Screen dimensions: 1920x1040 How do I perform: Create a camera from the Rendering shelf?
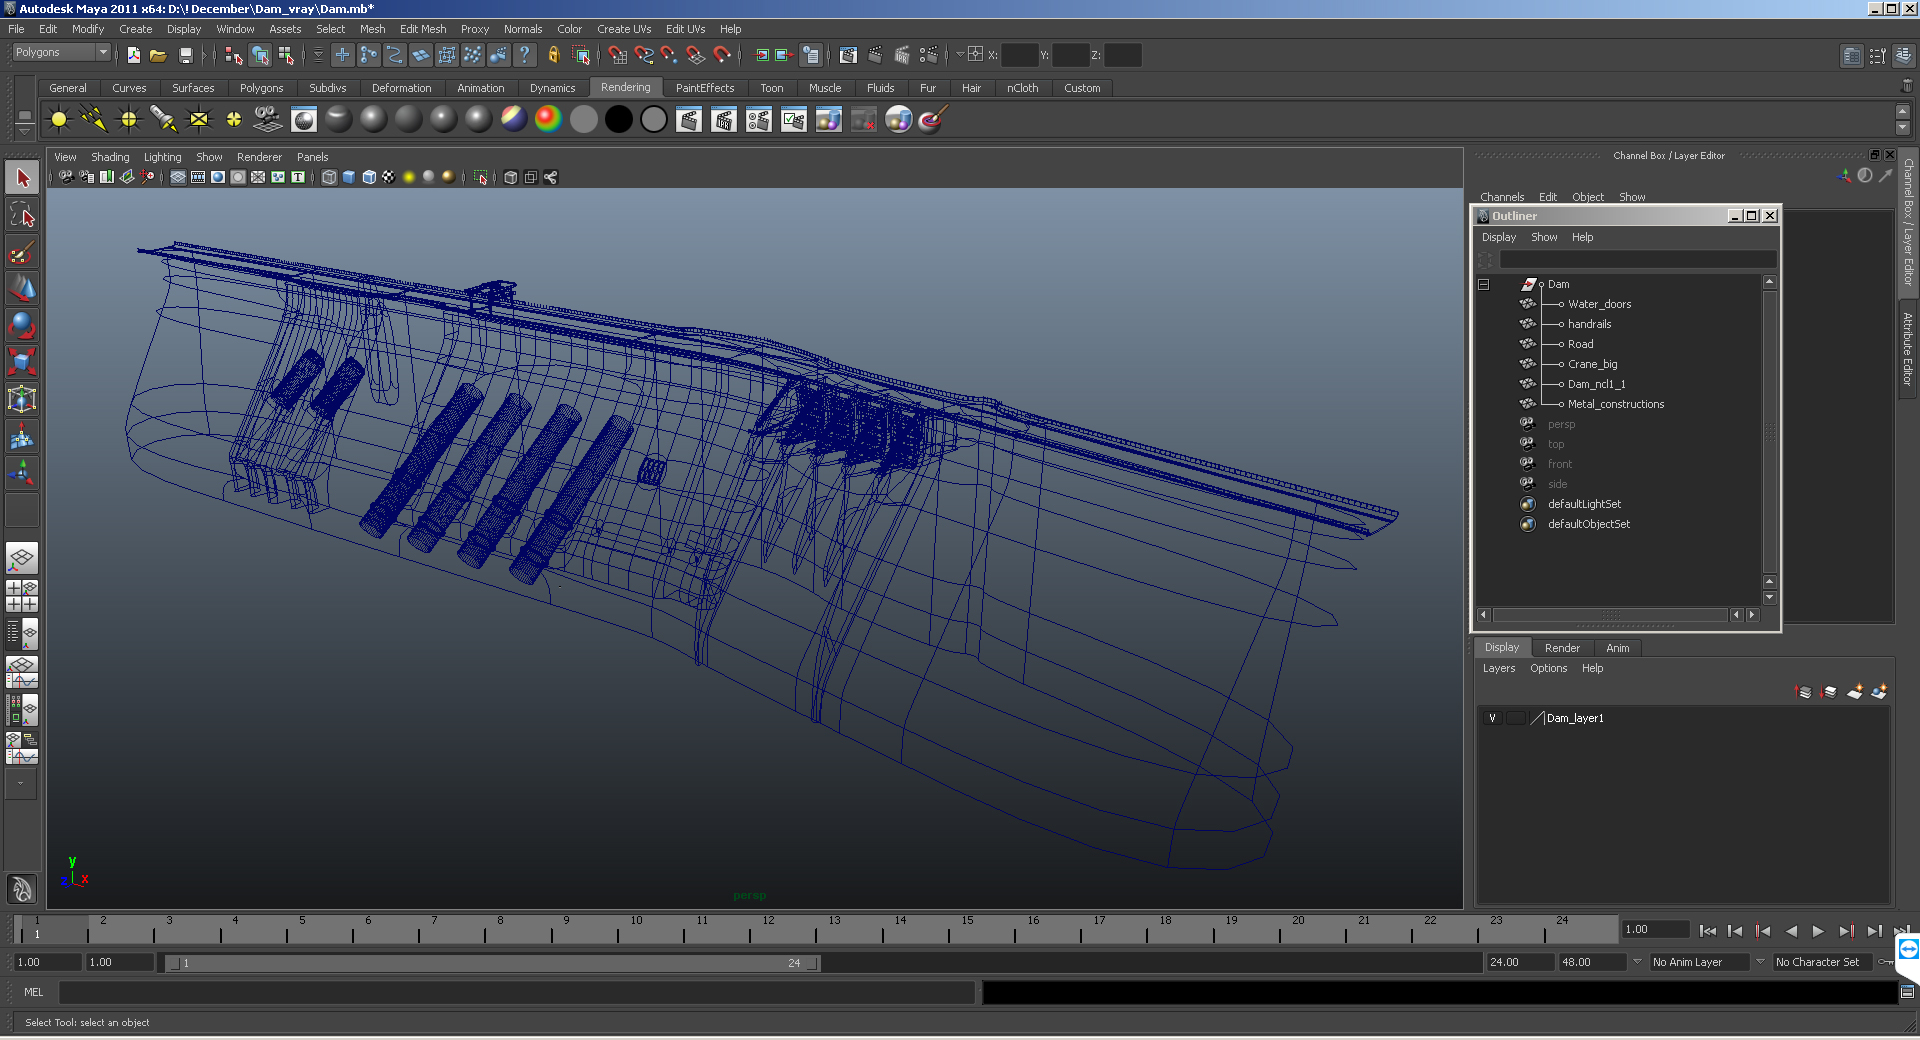pos(268,120)
